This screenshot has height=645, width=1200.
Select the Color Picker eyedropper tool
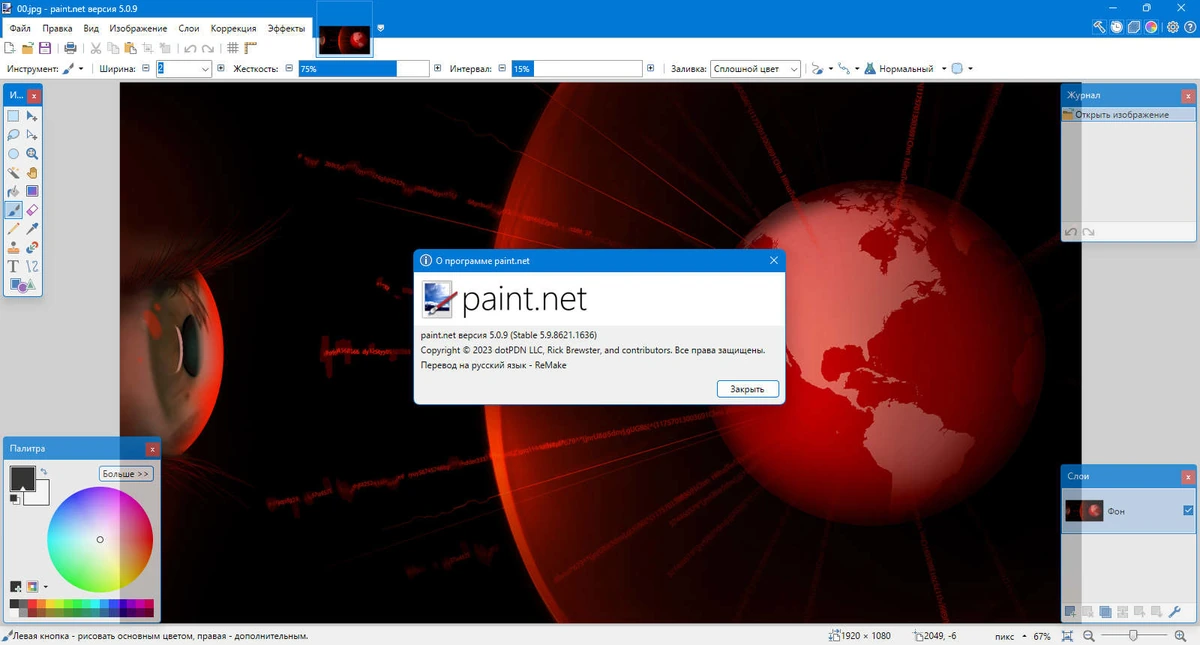[x=32, y=229]
